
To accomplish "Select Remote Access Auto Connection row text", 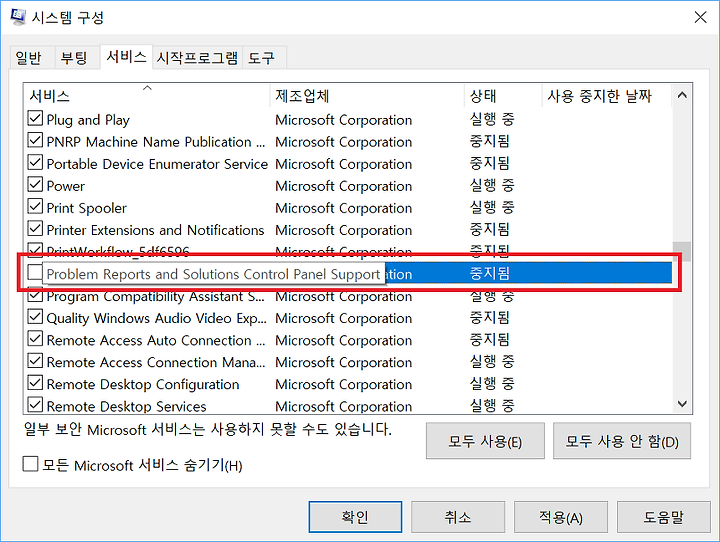I will (x=156, y=340).
